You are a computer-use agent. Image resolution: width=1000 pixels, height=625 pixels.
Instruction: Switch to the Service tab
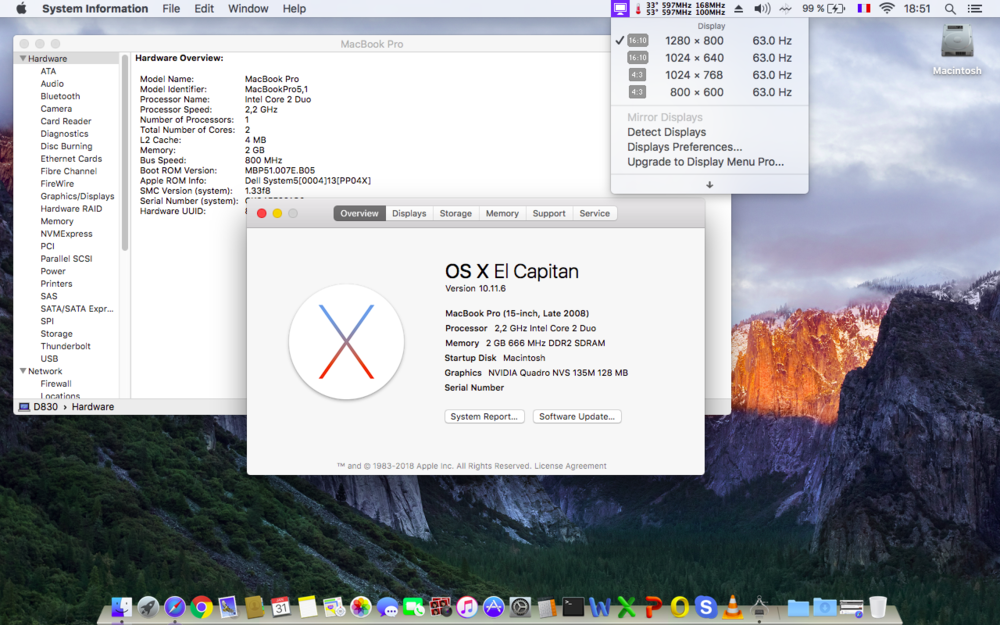coord(594,214)
